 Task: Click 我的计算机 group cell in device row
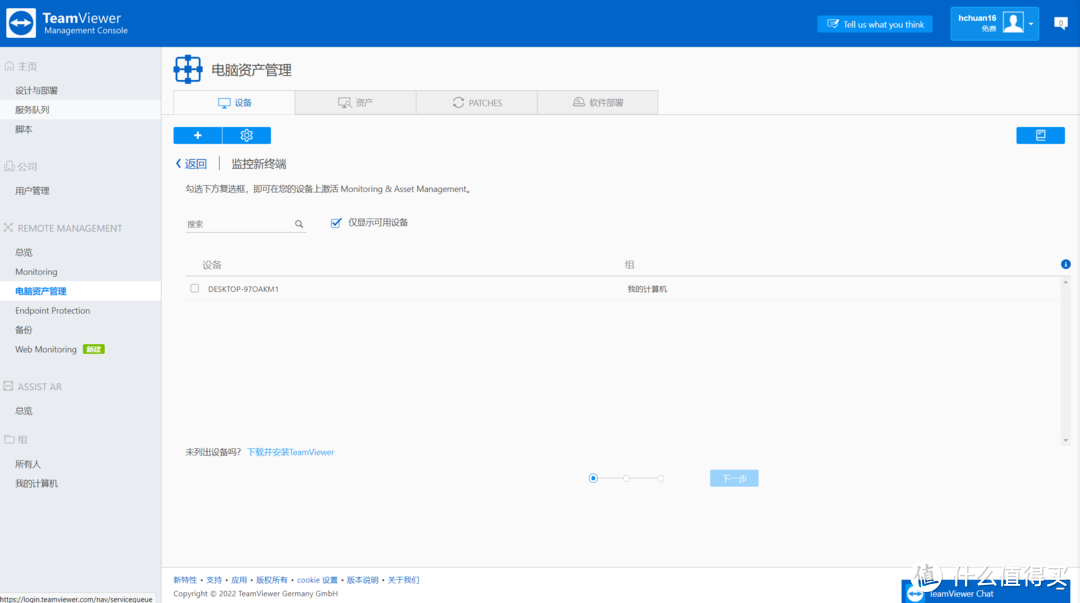click(647, 289)
